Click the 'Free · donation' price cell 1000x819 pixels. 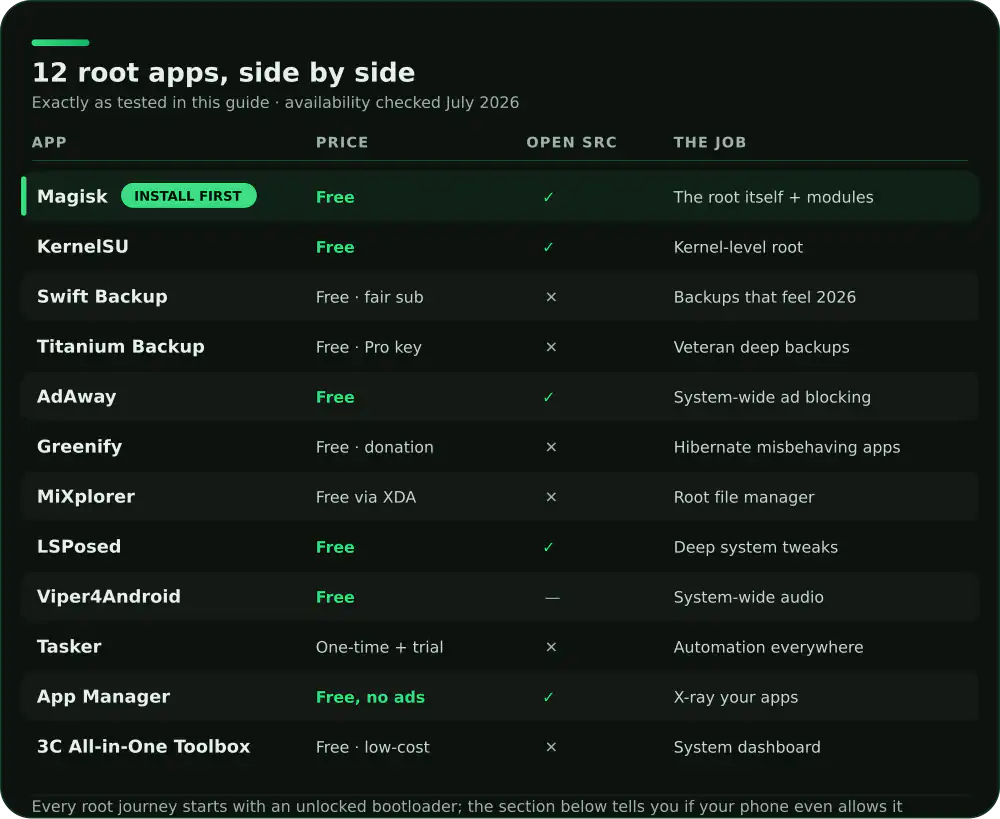(x=375, y=447)
